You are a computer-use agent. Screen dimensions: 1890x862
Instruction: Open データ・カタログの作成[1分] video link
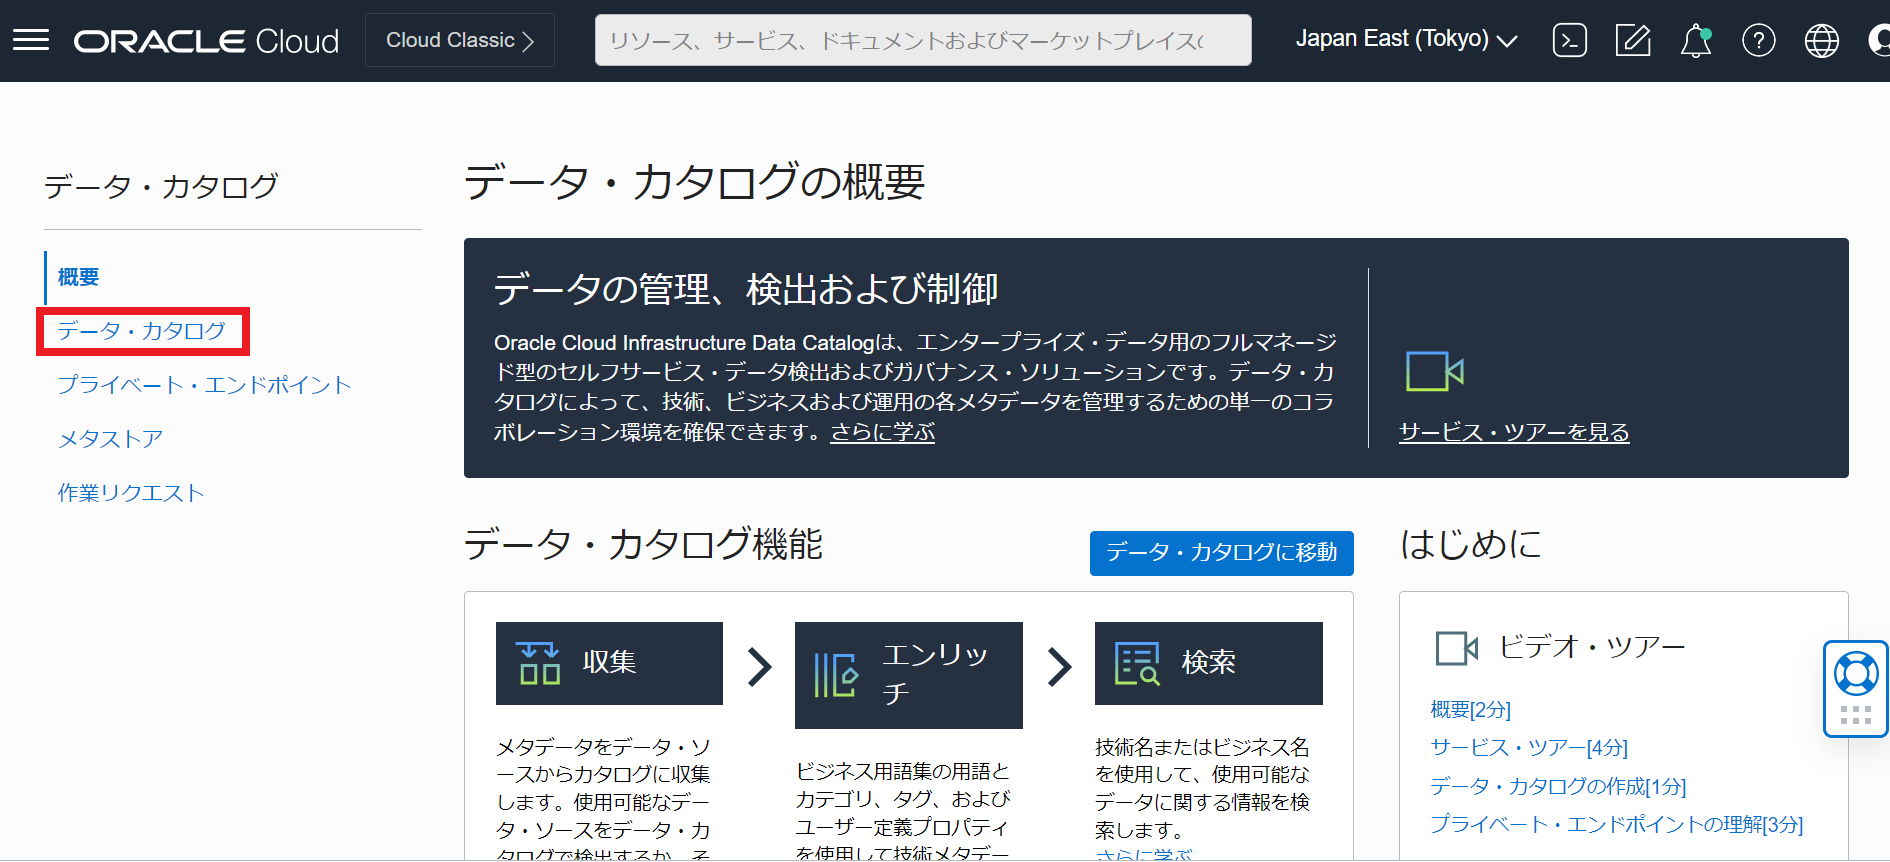pos(1557,786)
